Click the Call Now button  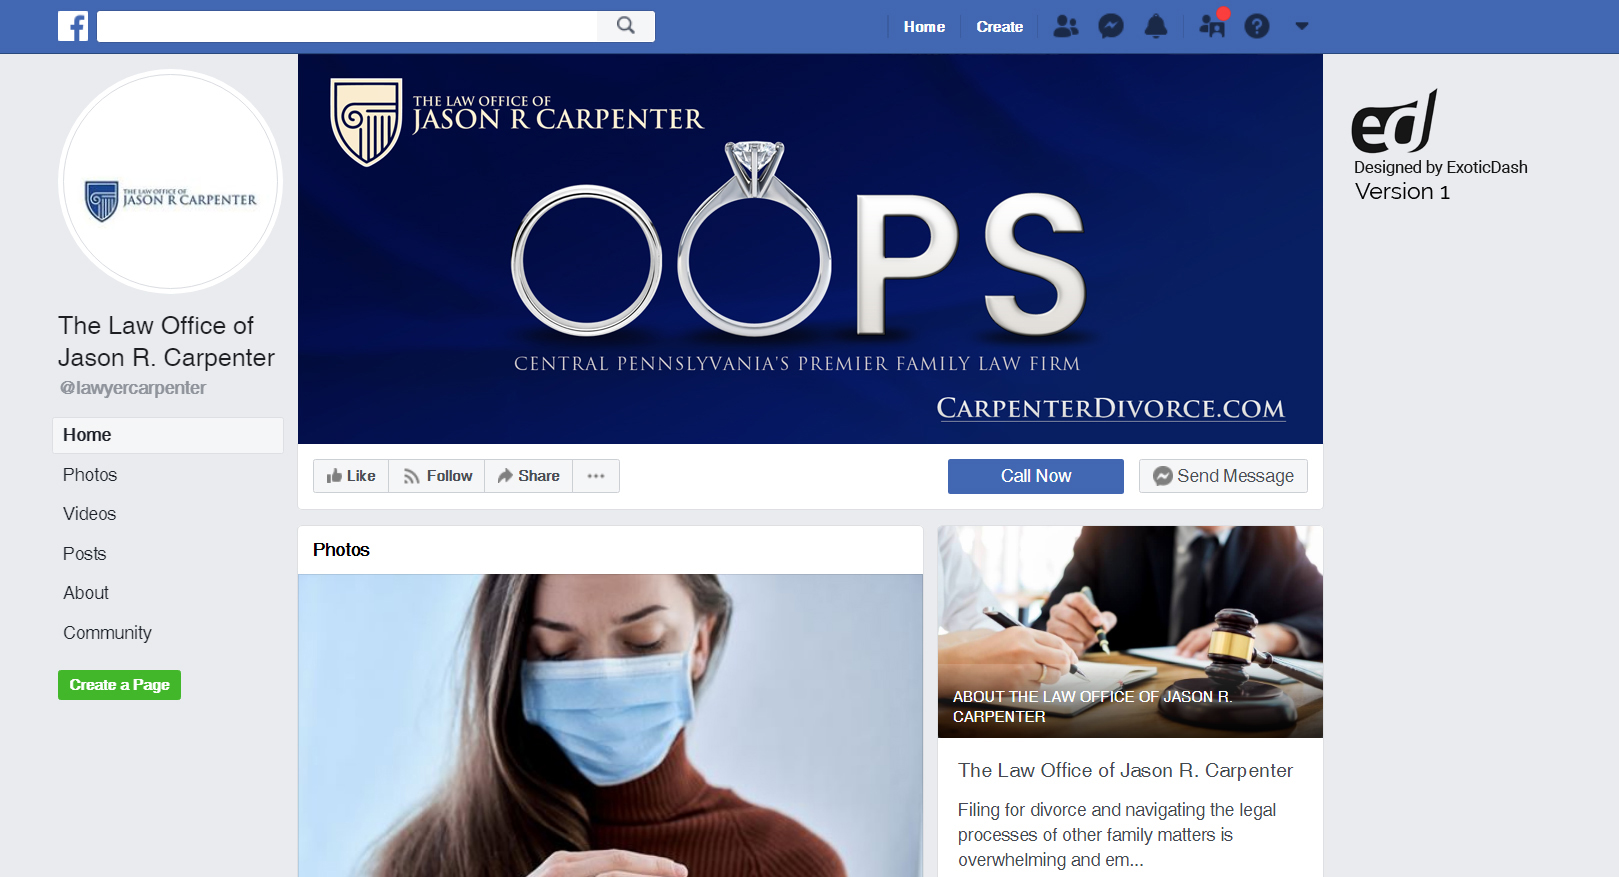(1036, 476)
